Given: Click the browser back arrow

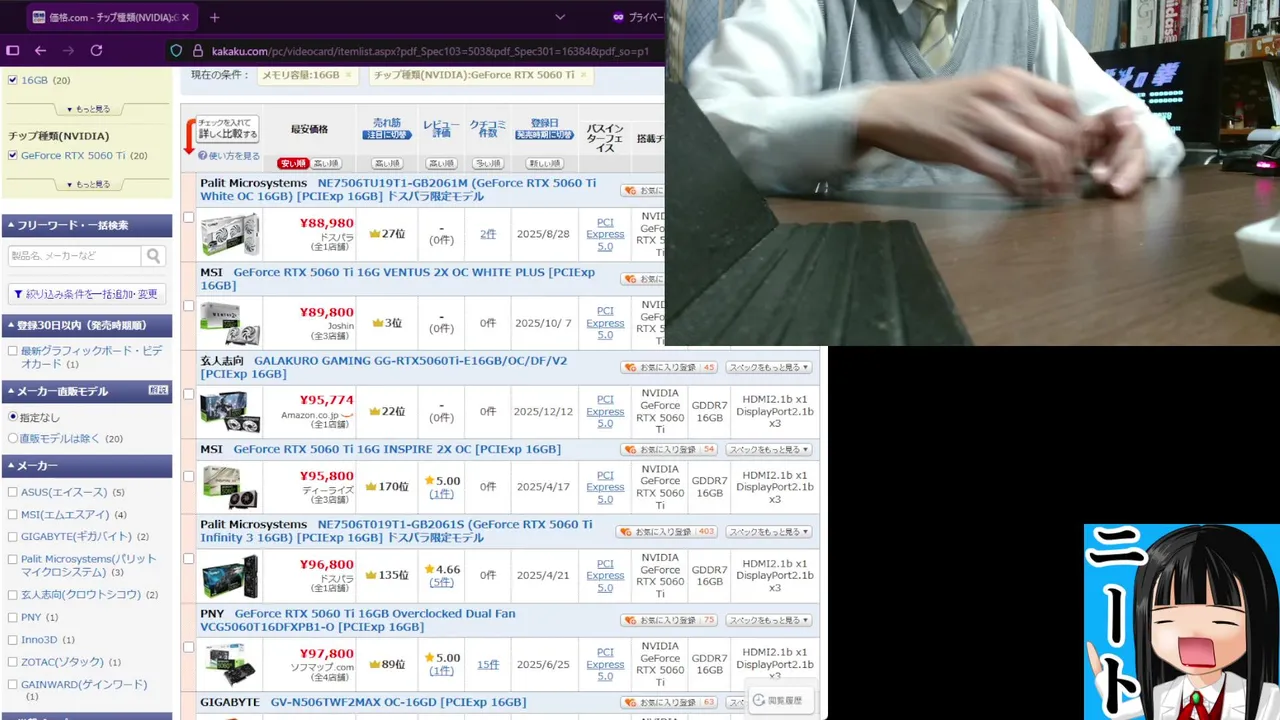Looking at the screenshot, I should point(40,50).
